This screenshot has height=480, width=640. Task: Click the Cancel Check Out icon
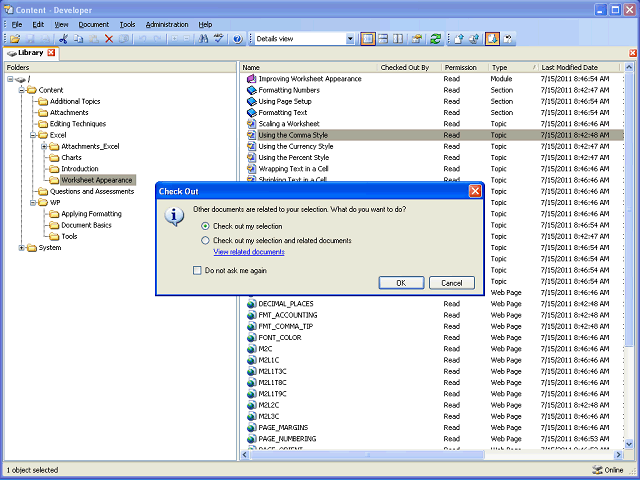point(508,39)
